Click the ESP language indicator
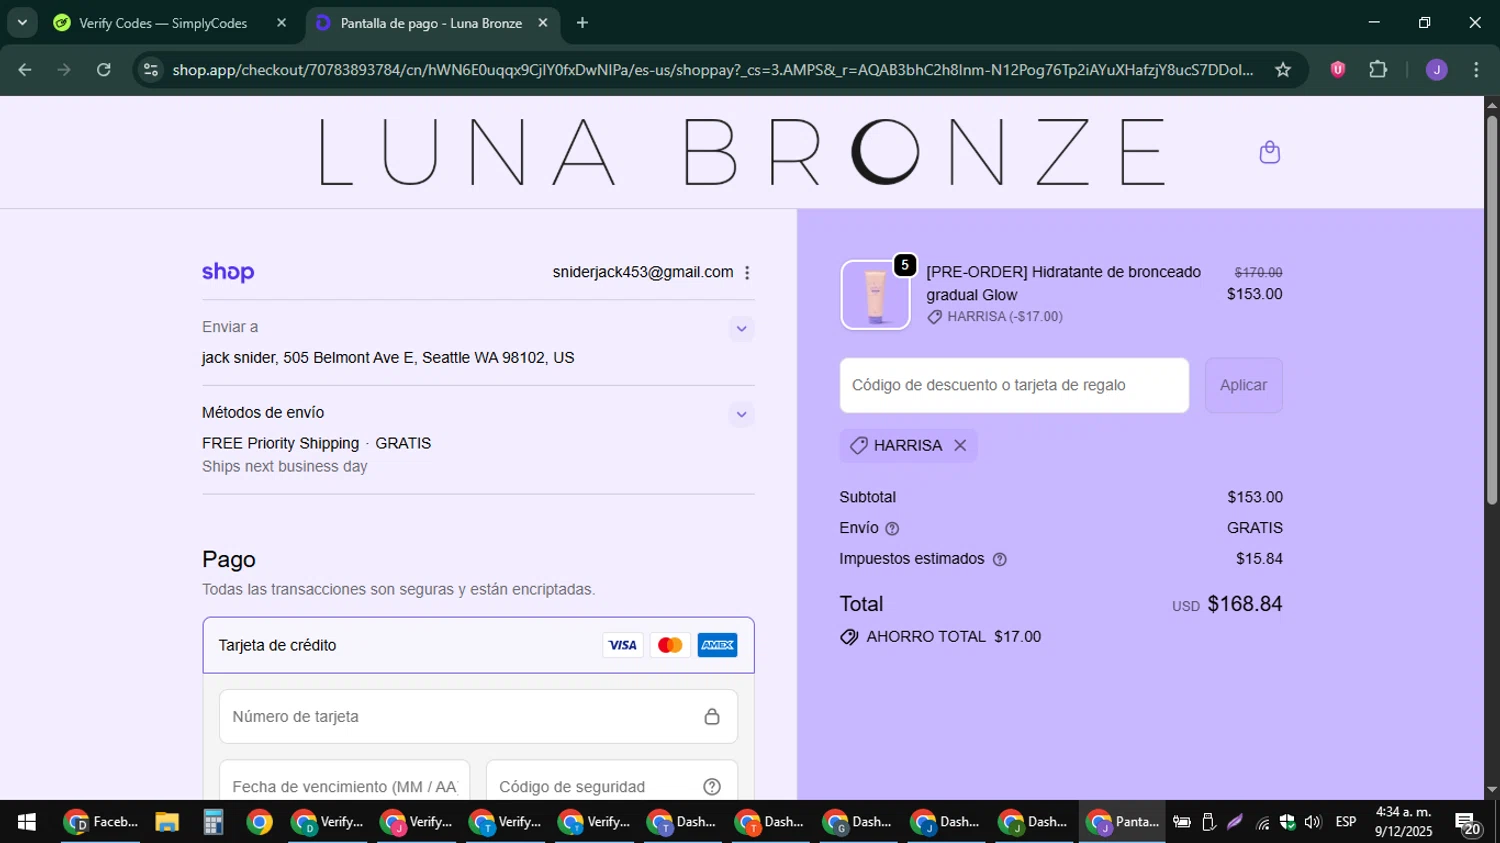 (x=1346, y=822)
